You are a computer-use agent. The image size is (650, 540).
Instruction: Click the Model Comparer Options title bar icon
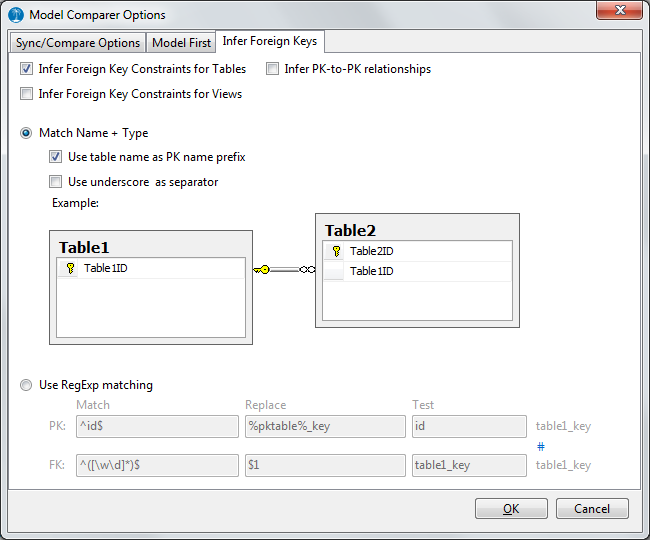(16, 15)
